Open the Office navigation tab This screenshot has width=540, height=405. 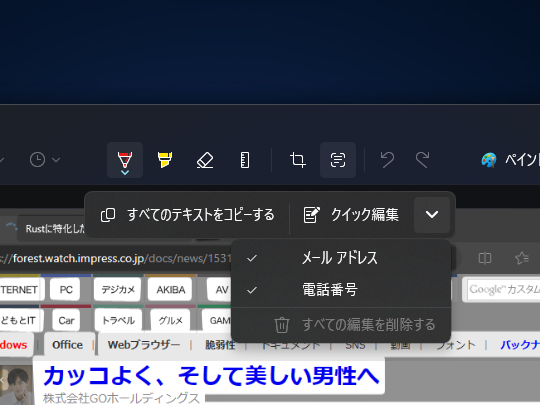(68, 344)
